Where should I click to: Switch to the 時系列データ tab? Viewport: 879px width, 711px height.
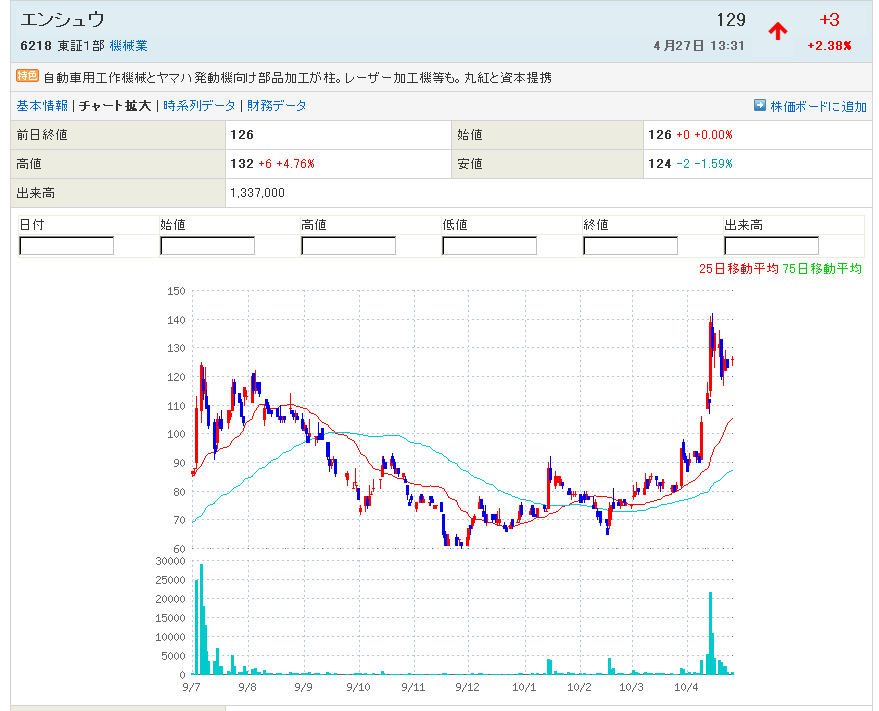(x=200, y=105)
